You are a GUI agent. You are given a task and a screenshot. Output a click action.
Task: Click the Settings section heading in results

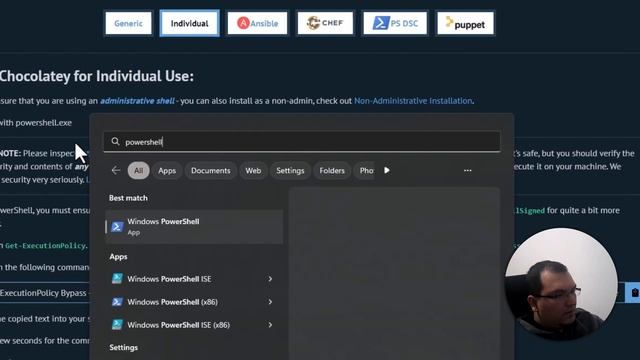(x=123, y=348)
